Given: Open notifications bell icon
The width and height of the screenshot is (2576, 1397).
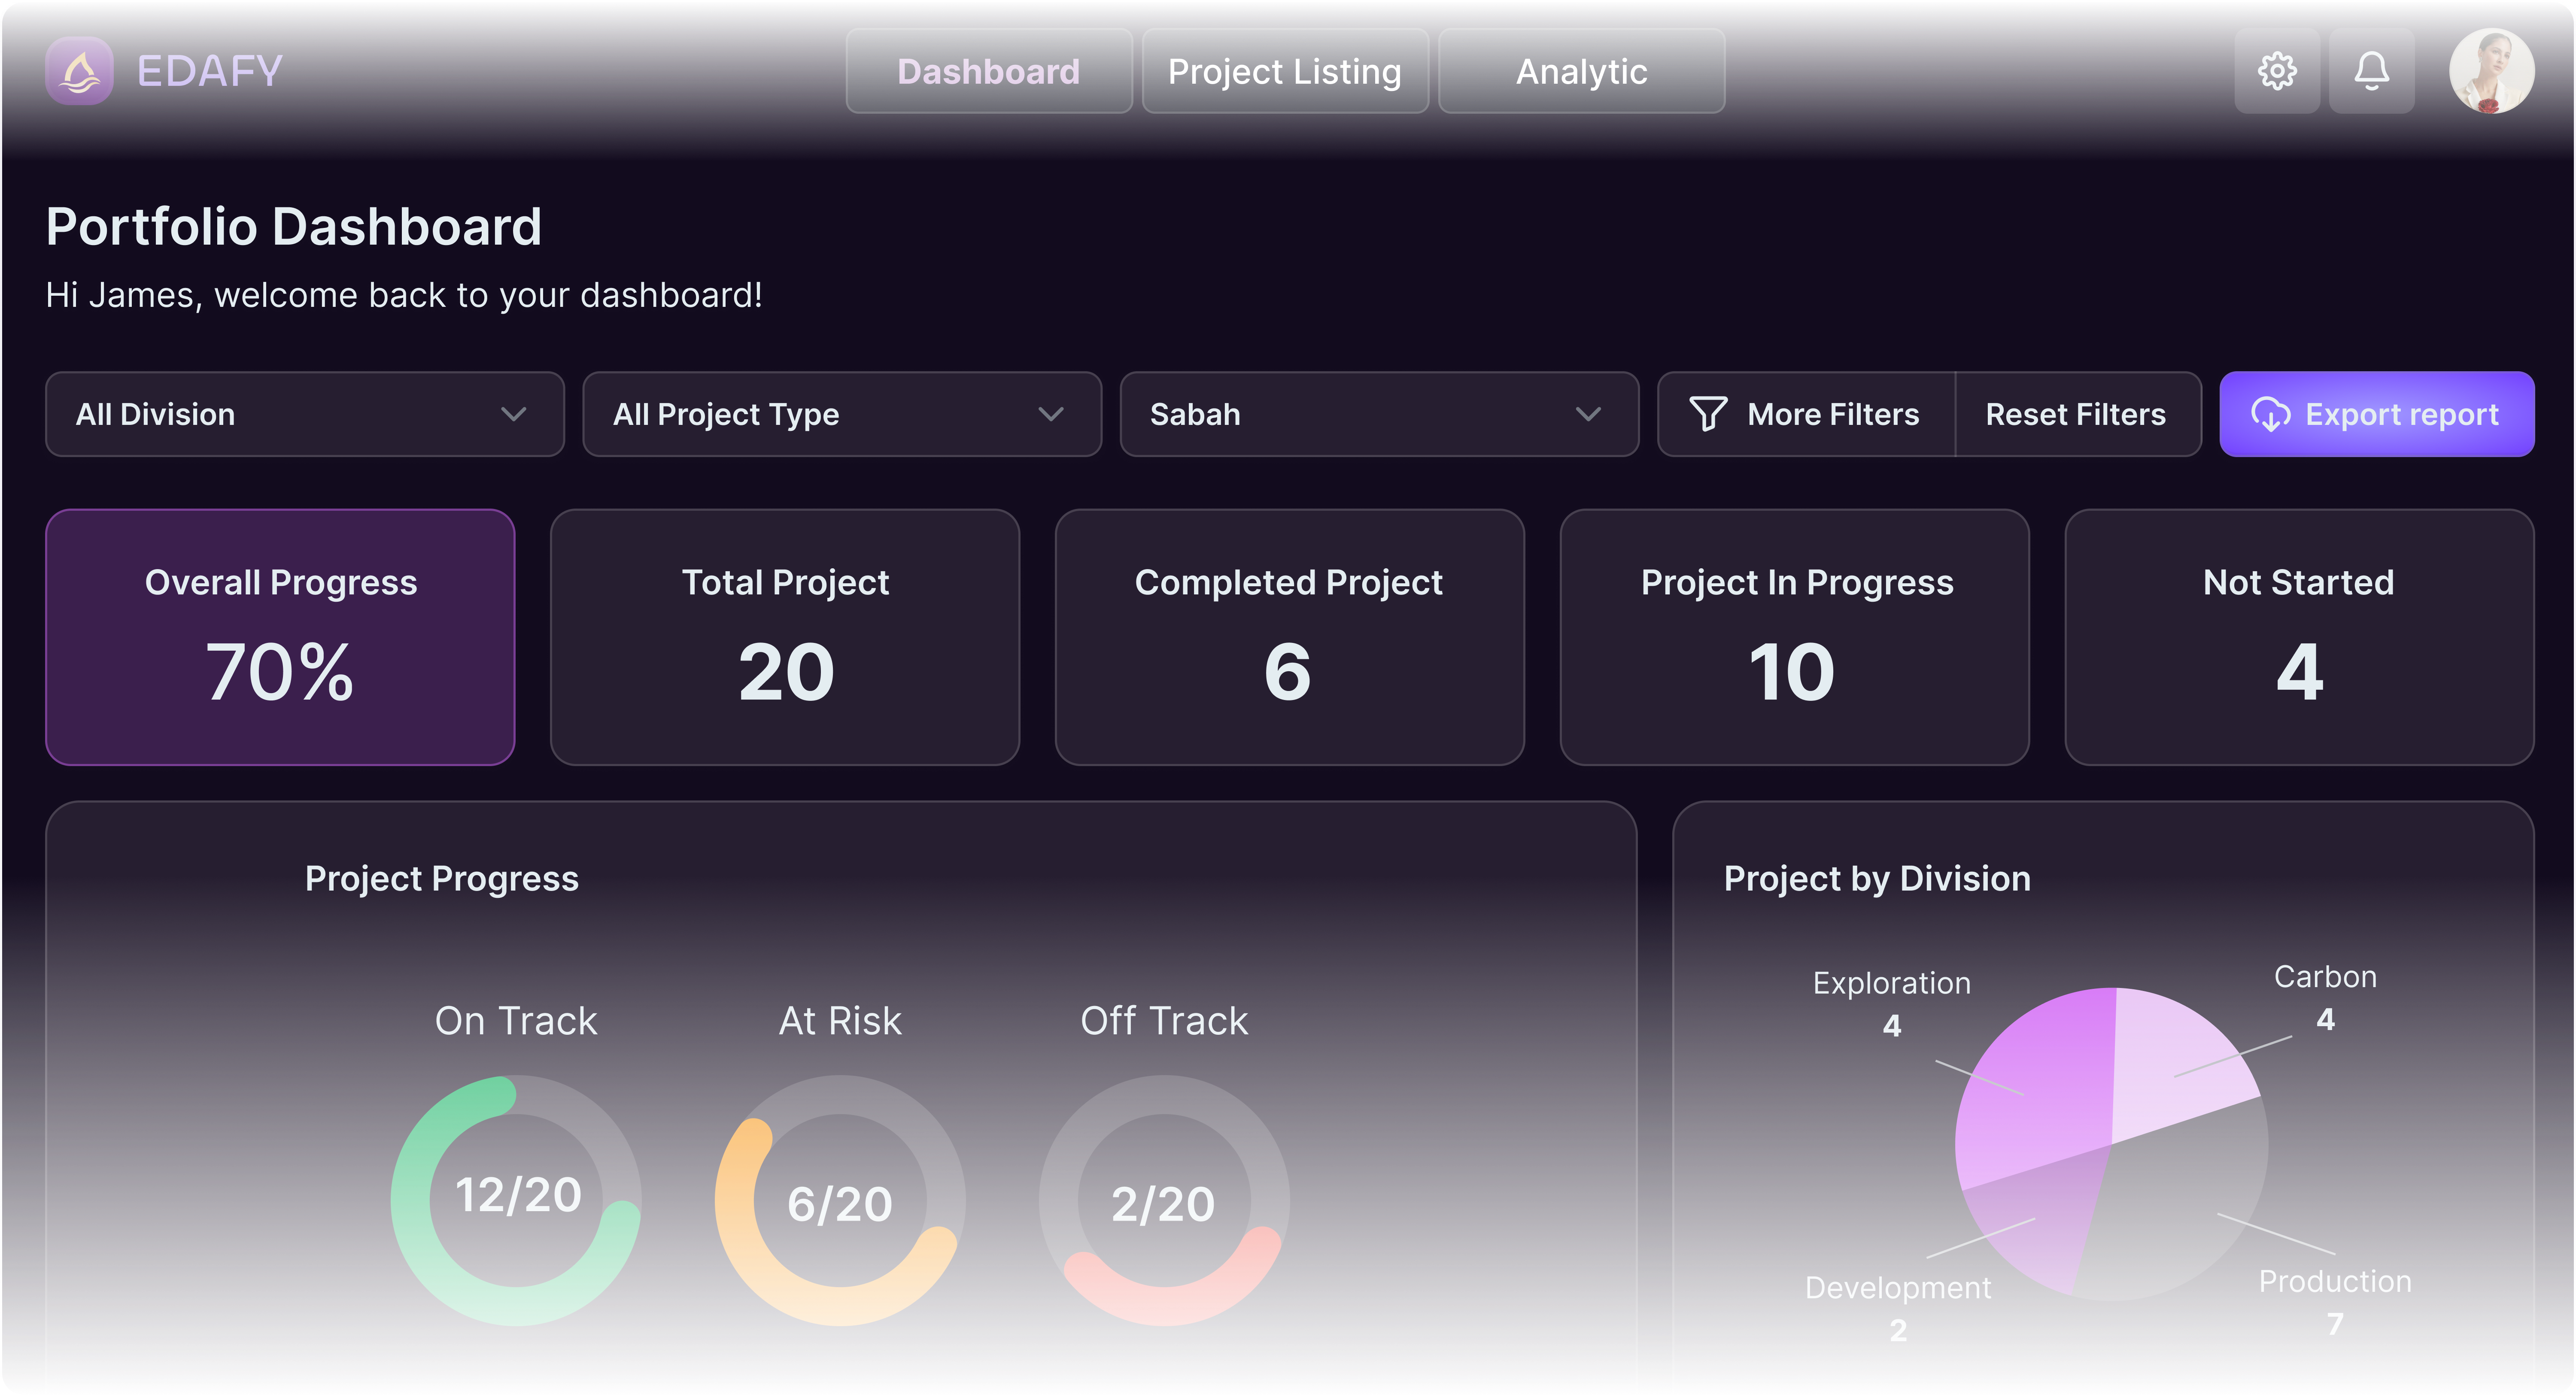Looking at the screenshot, I should pyautogui.click(x=2371, y=71).
